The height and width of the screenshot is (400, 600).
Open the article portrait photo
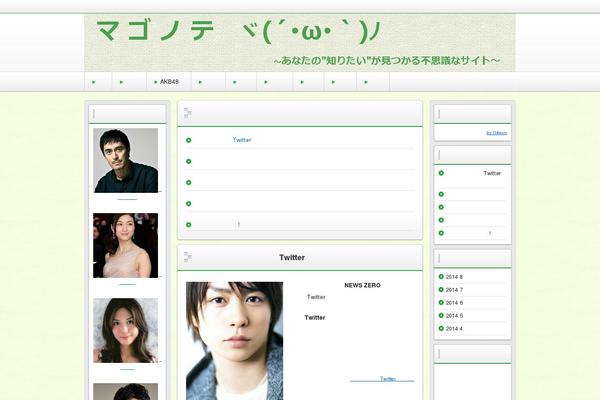235,341
